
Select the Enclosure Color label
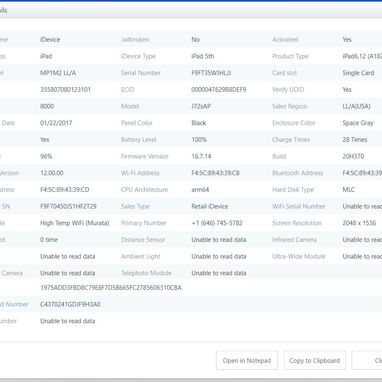click(294, 123)
